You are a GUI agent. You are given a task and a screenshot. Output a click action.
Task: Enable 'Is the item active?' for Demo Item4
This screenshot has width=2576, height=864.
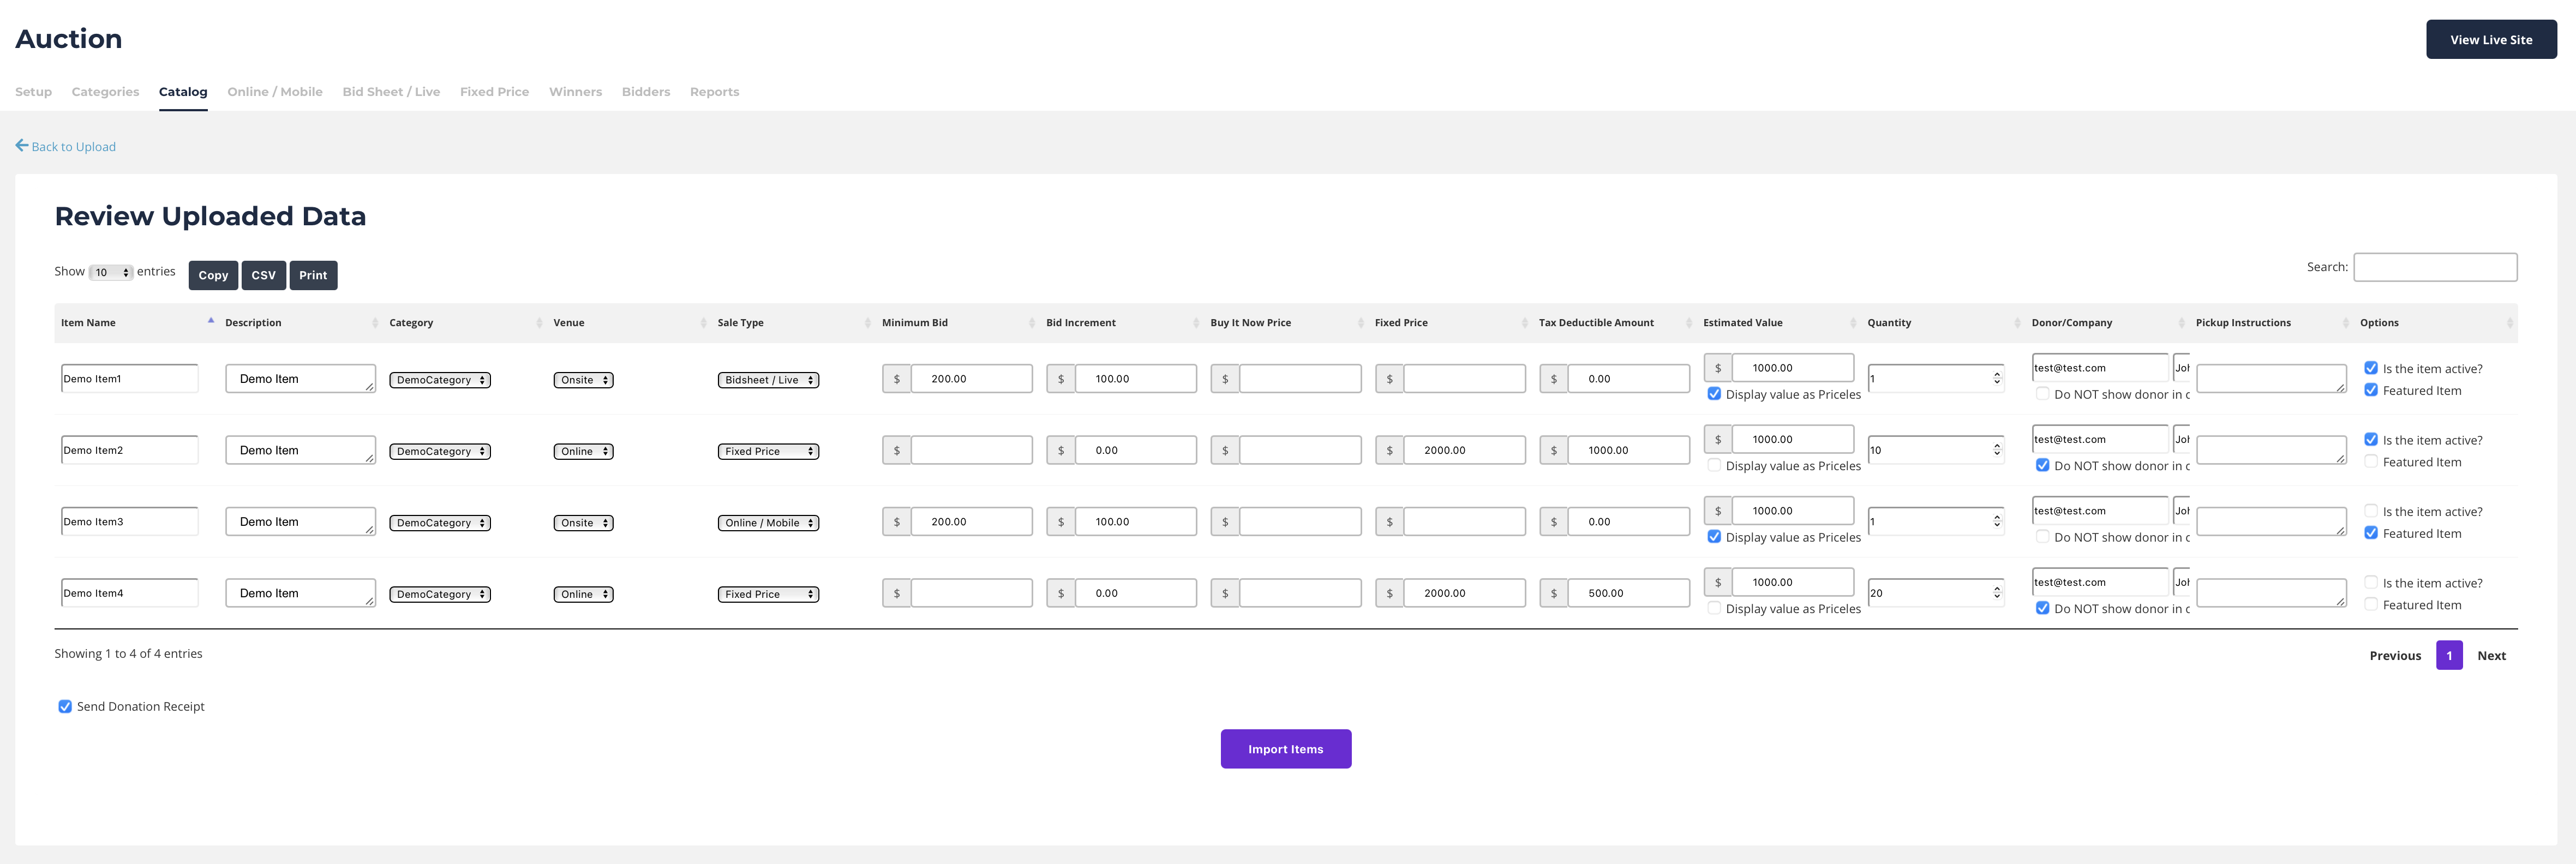tap(2370, 582)
